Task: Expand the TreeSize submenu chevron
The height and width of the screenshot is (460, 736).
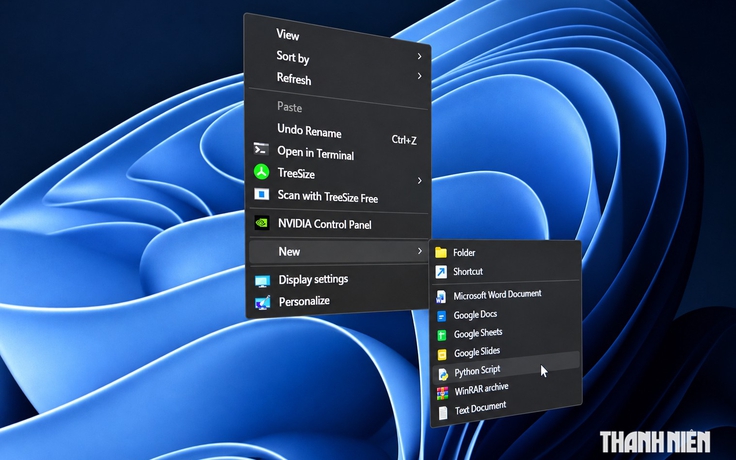Action: coord(420,181)
